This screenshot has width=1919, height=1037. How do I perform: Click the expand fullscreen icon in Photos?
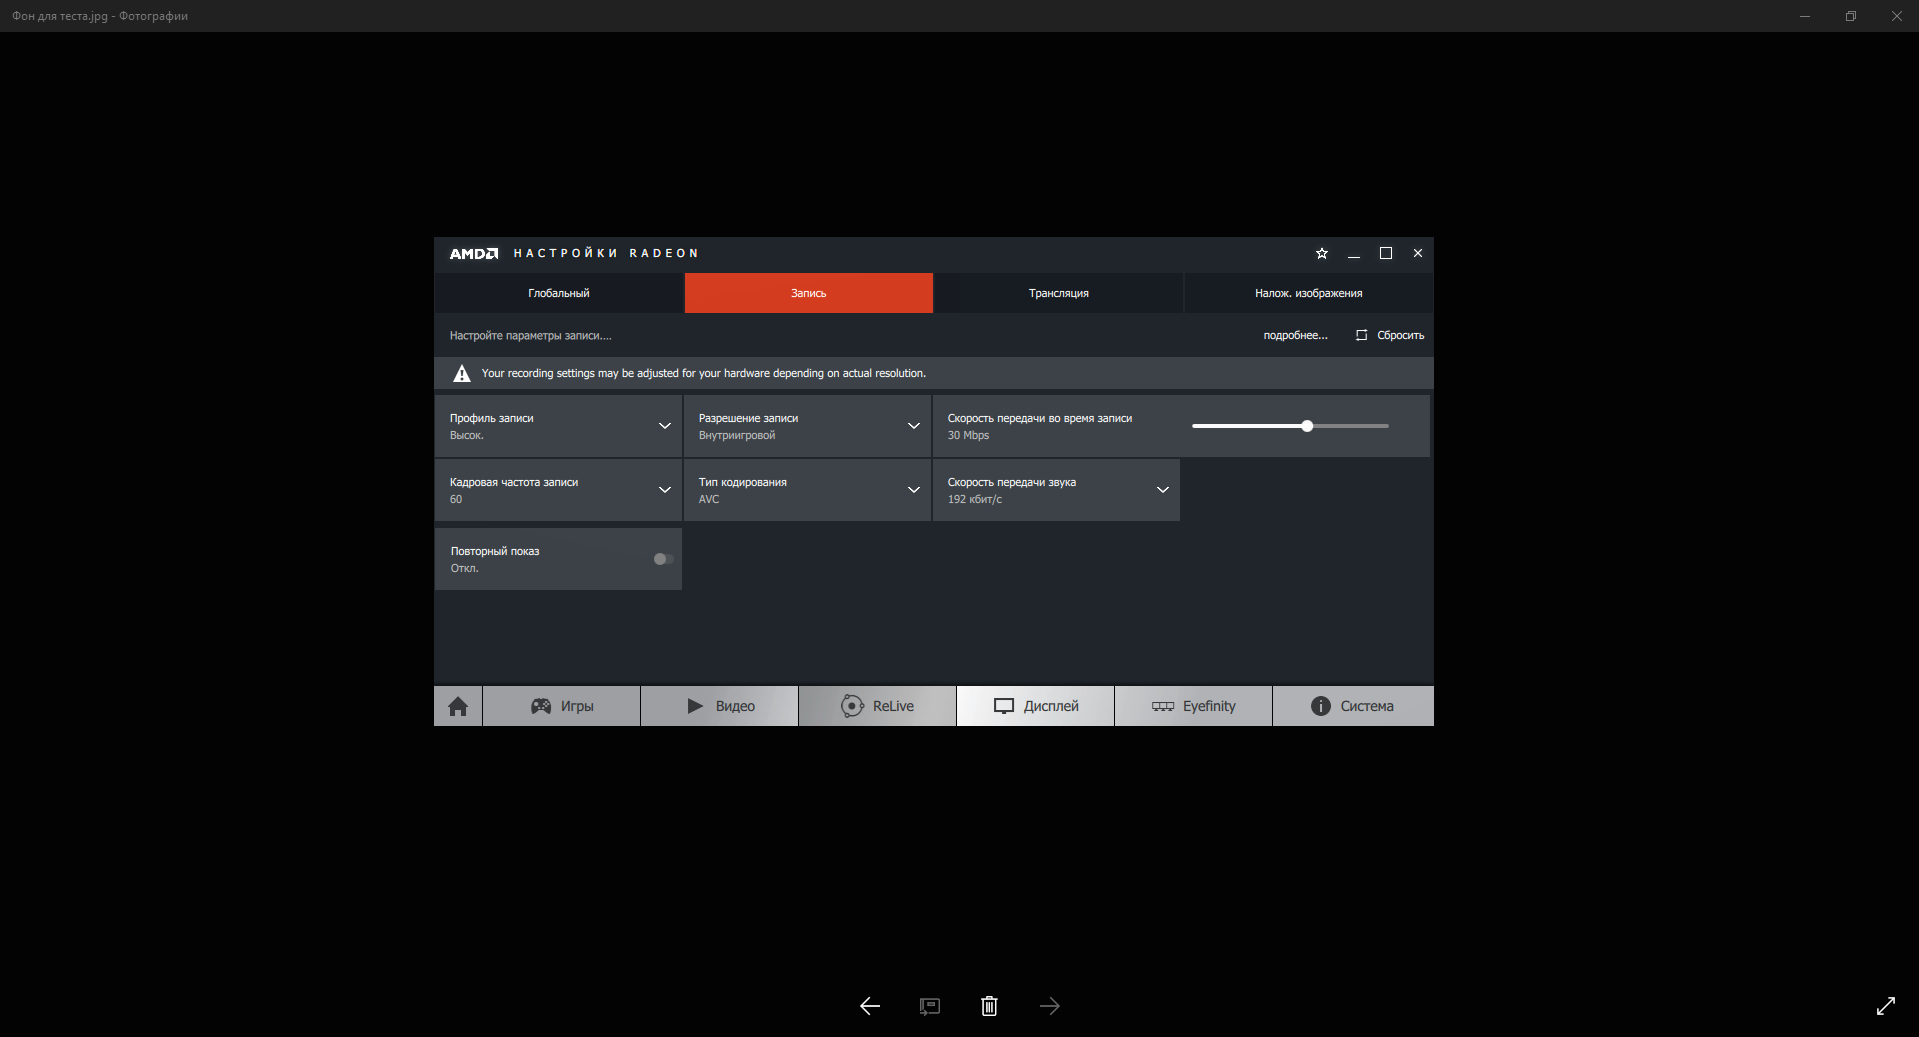1886,1006
